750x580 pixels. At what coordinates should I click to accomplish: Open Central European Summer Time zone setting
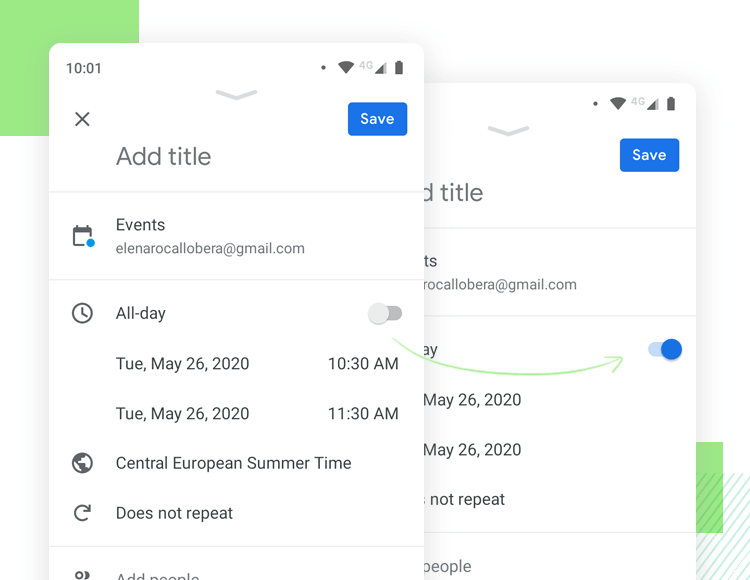pyautogui.click(x=233, y=463)
